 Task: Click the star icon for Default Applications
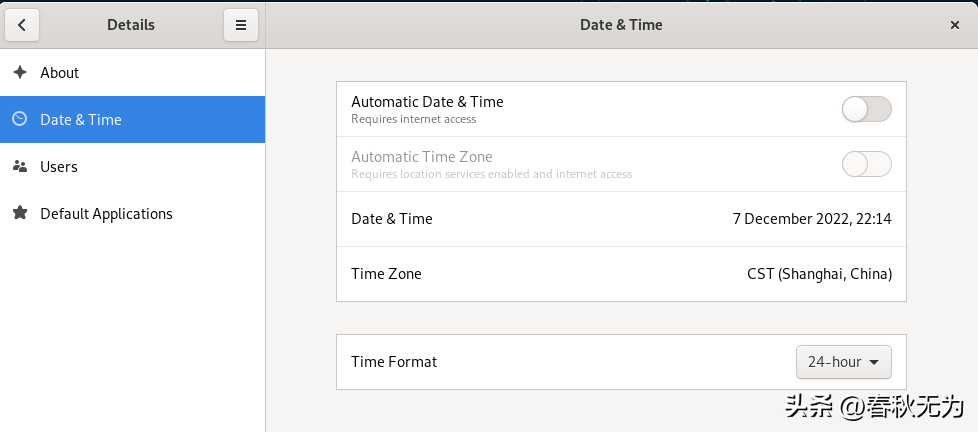click(19, 213)
